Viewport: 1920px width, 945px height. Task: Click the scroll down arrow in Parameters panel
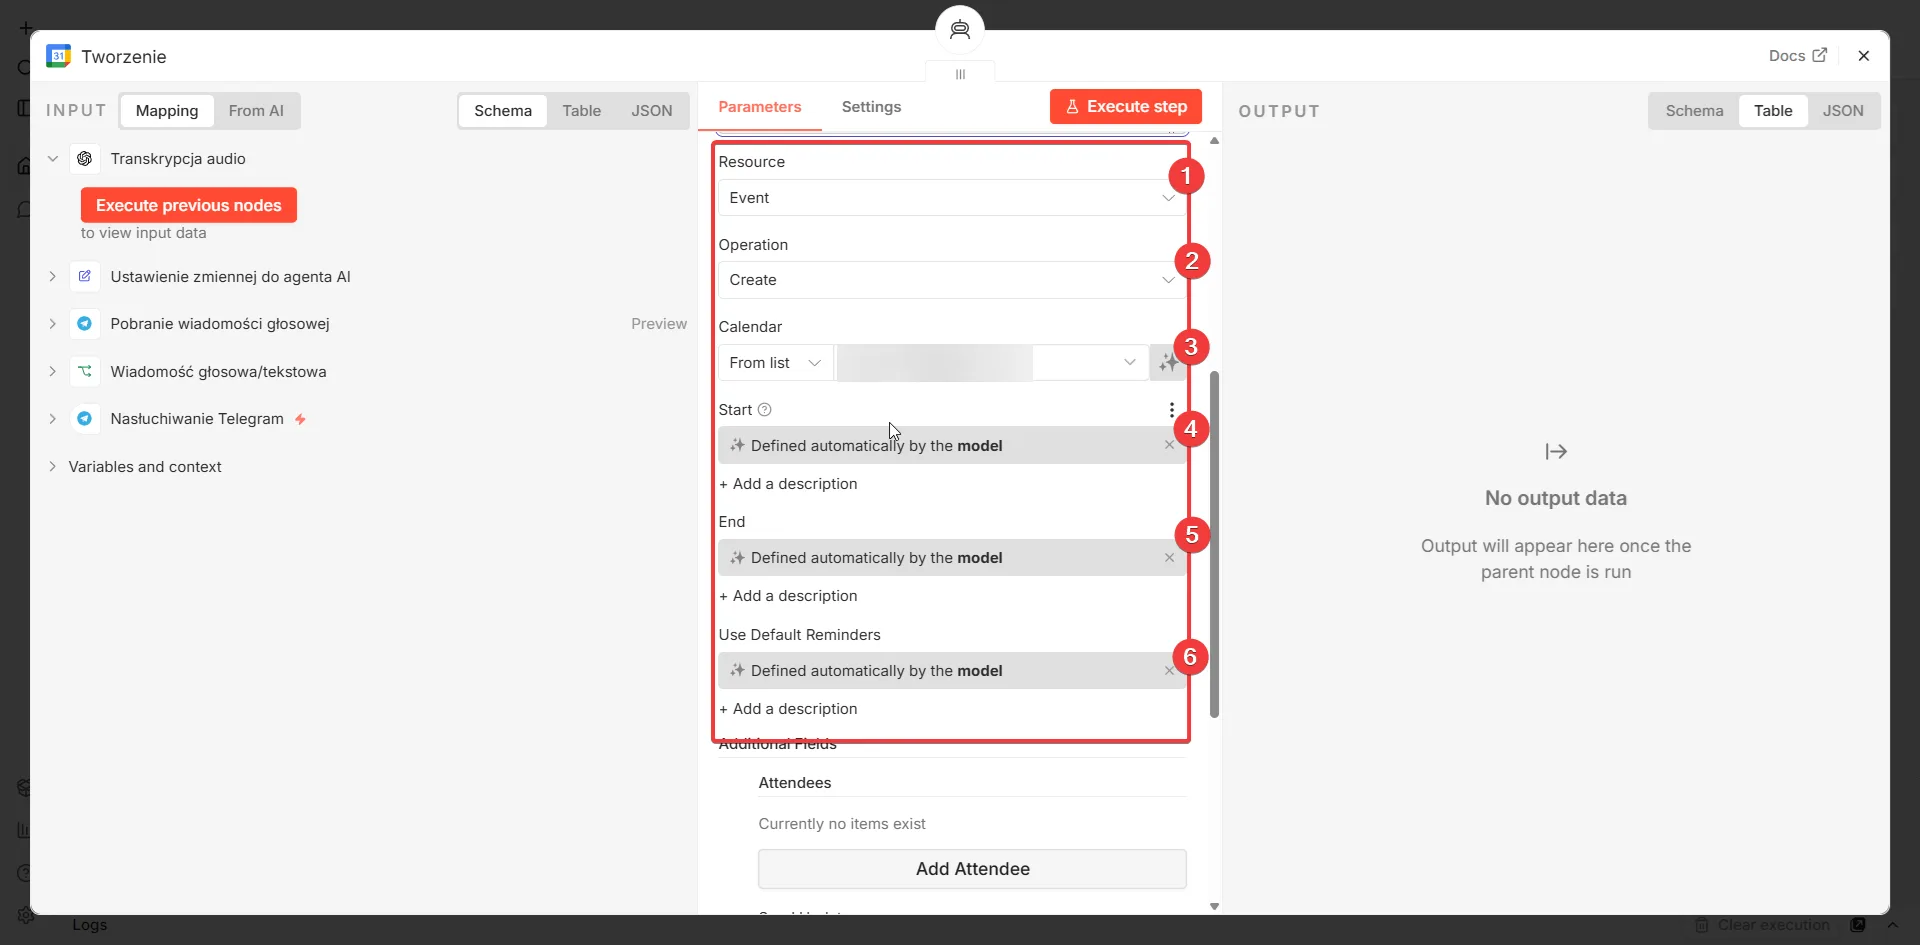1214,907
